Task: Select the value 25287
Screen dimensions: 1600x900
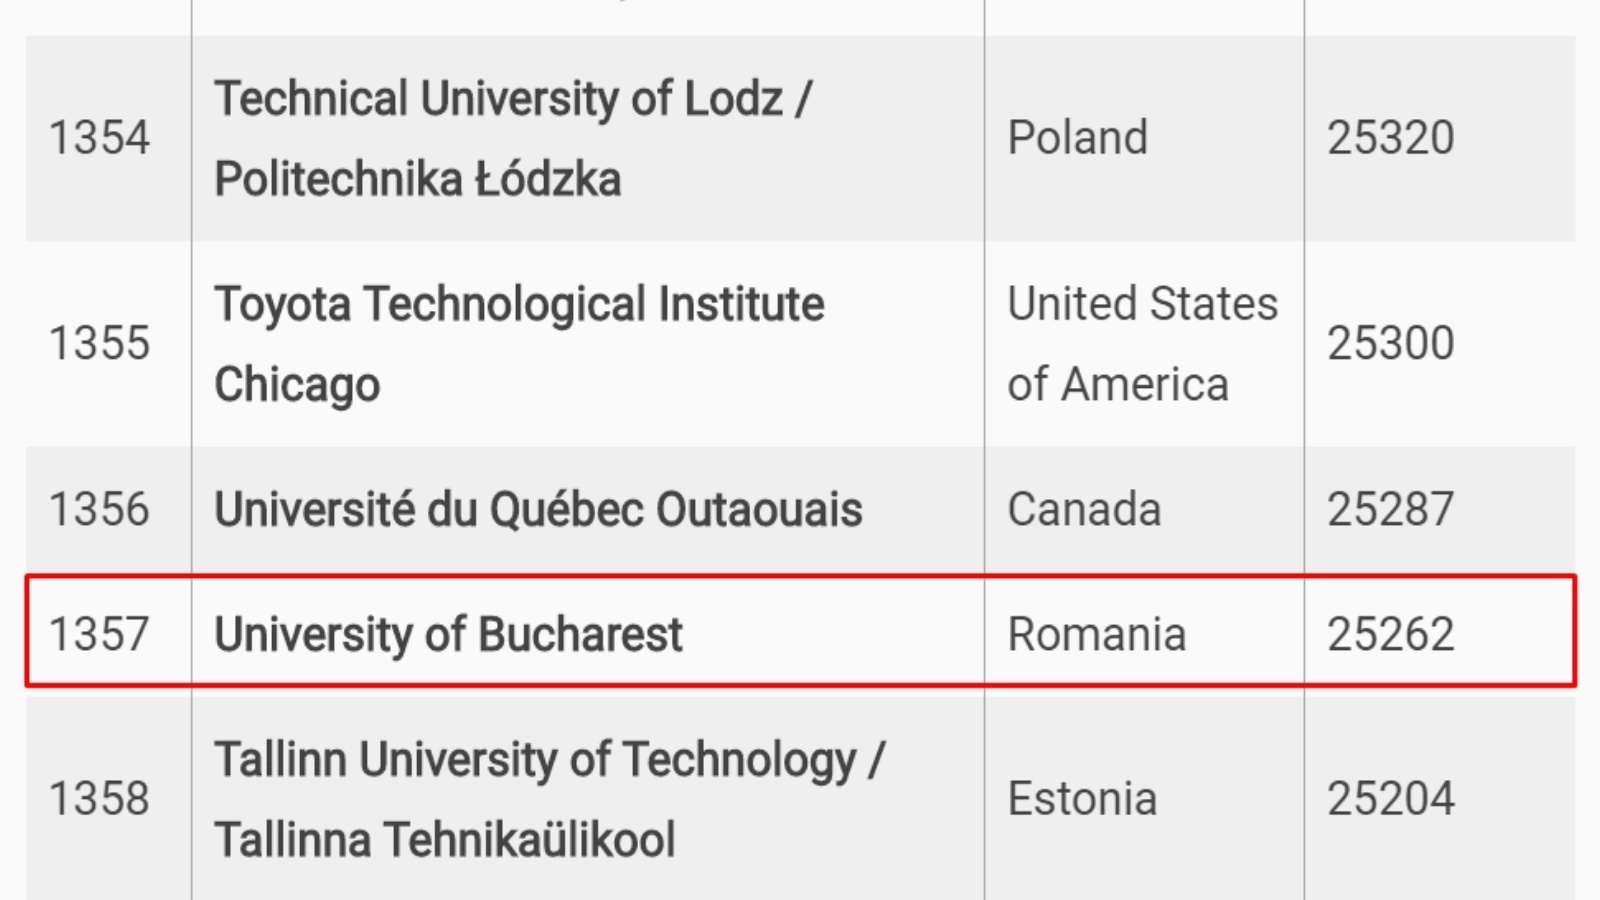Action: (1390, 509)
